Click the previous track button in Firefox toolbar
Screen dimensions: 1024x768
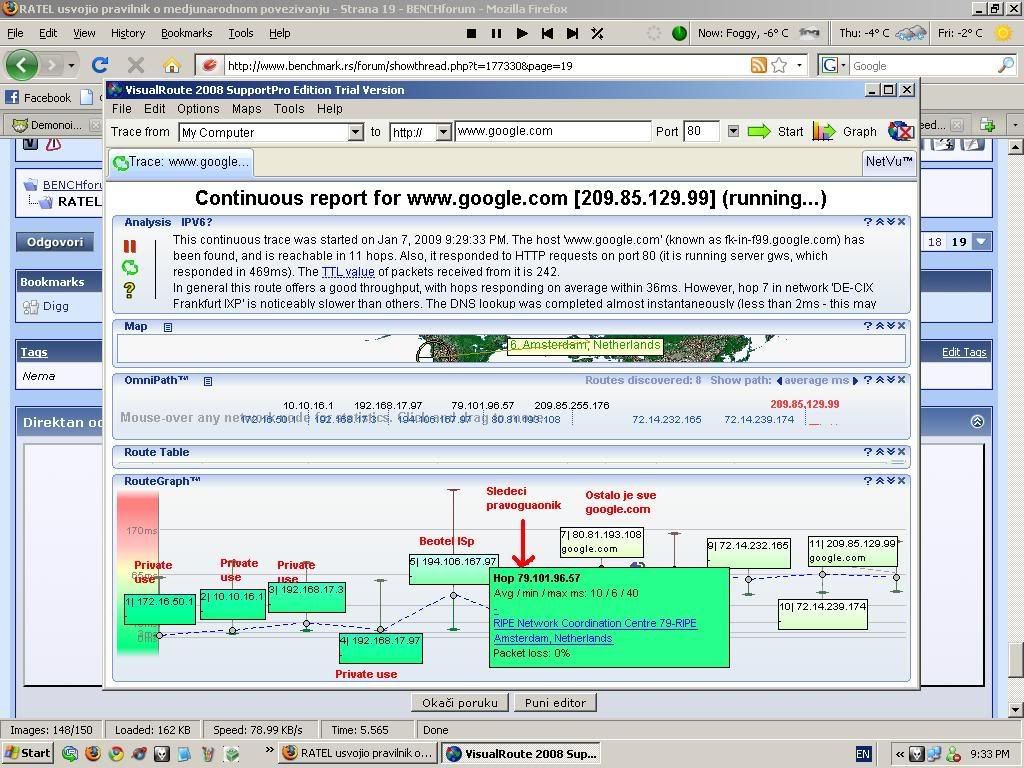547,33
